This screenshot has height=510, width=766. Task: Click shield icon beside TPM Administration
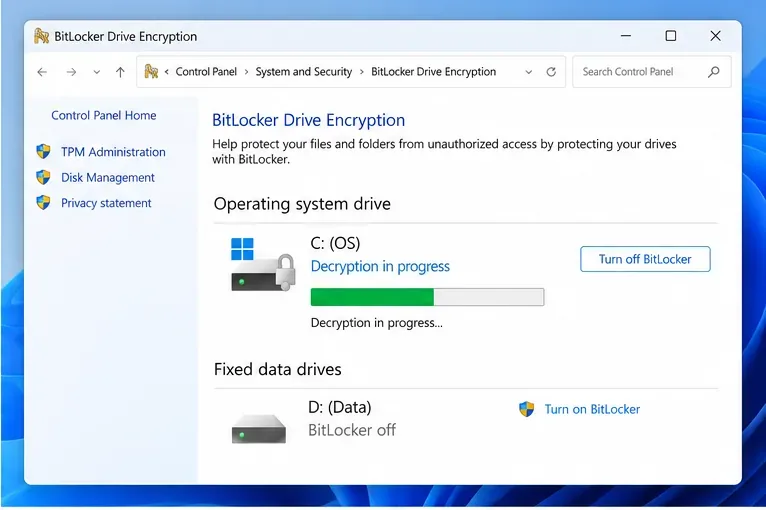coord(43,151)
